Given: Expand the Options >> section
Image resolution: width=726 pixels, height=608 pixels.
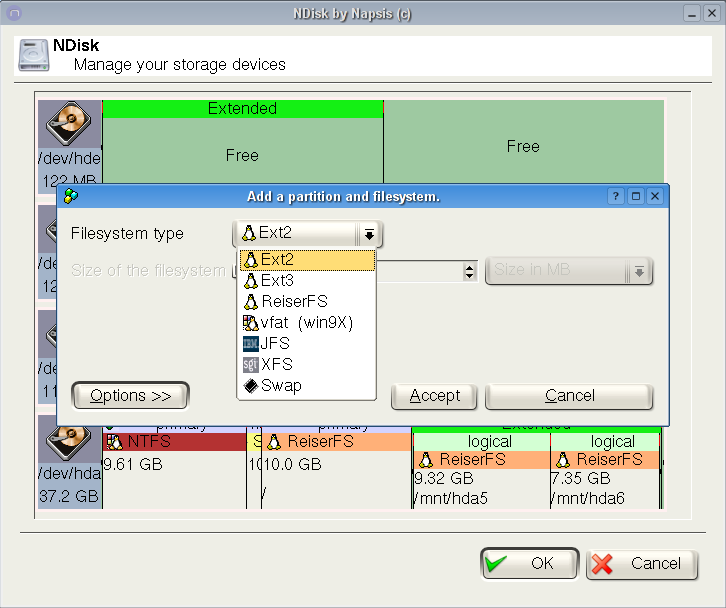Looking at the screenshot, I should click(x=130, y=396).
